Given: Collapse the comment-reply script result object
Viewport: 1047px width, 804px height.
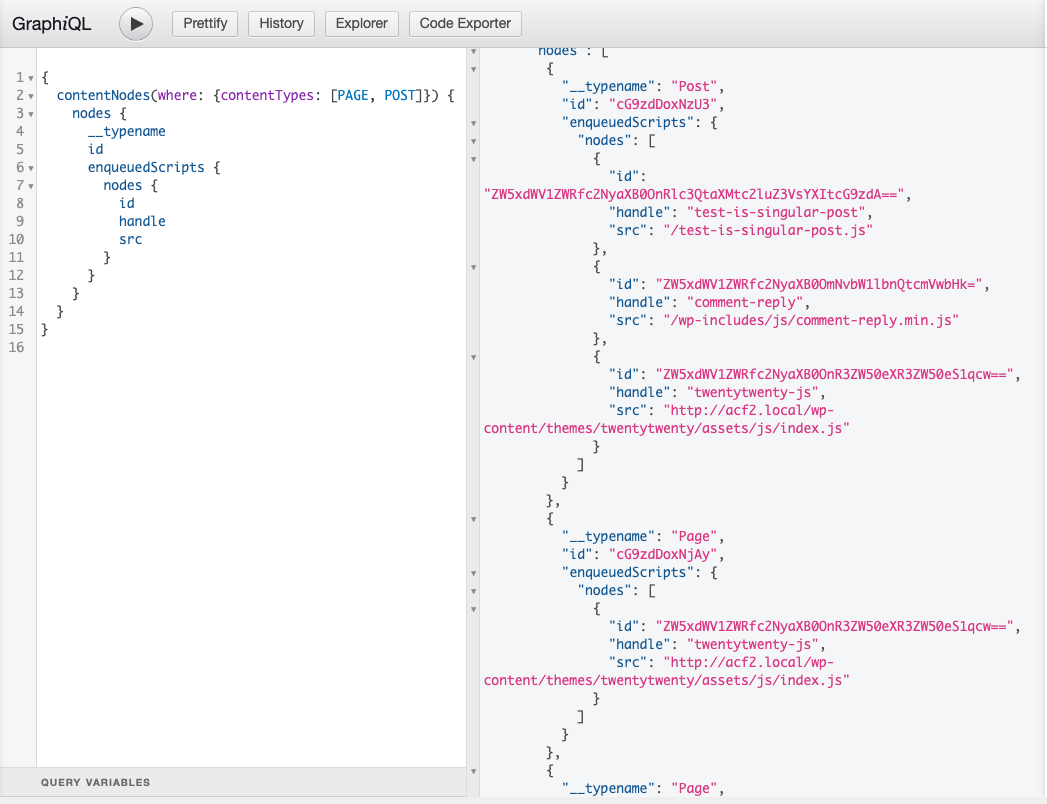Looking at the screenshot, I should click(x=473, y=267).
